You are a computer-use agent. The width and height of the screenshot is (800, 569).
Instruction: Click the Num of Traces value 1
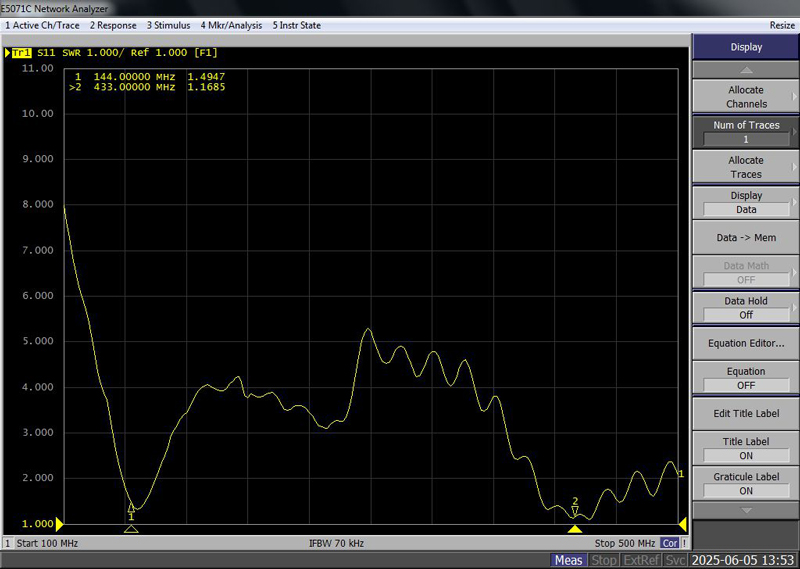pyautogui.click(x=746, y=139)
